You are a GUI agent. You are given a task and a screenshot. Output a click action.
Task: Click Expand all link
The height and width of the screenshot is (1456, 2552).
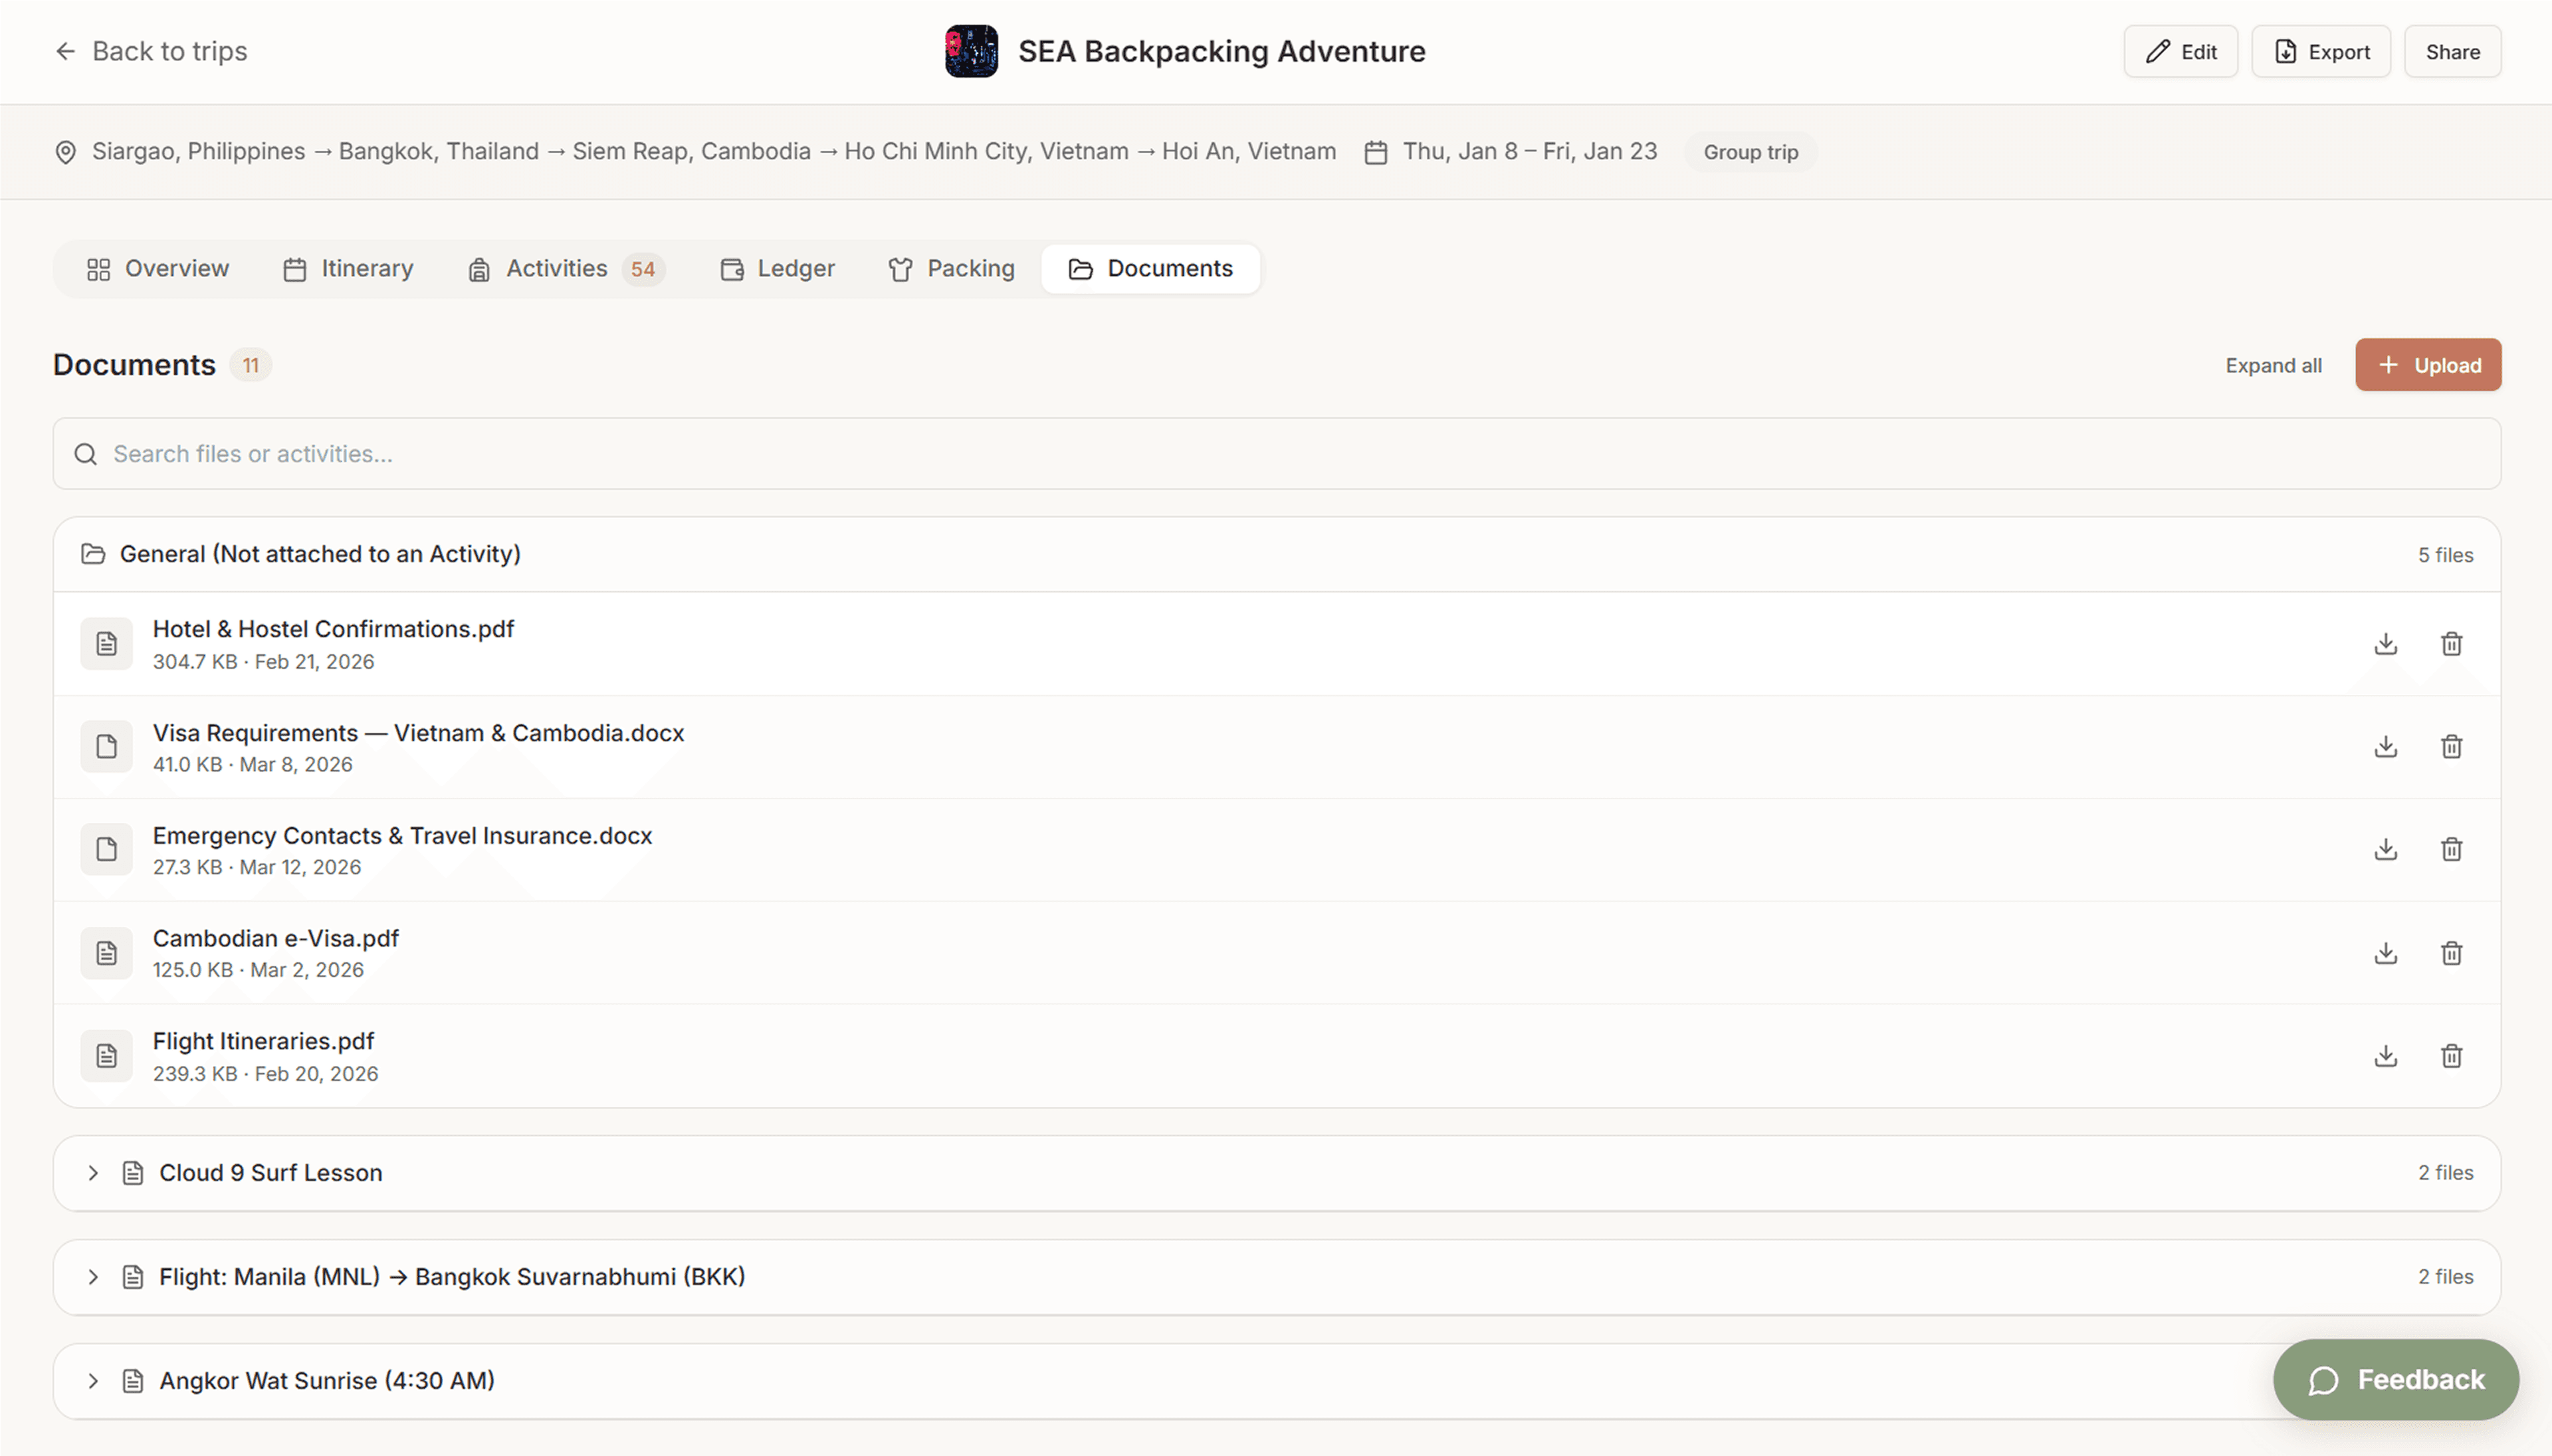2273,366
